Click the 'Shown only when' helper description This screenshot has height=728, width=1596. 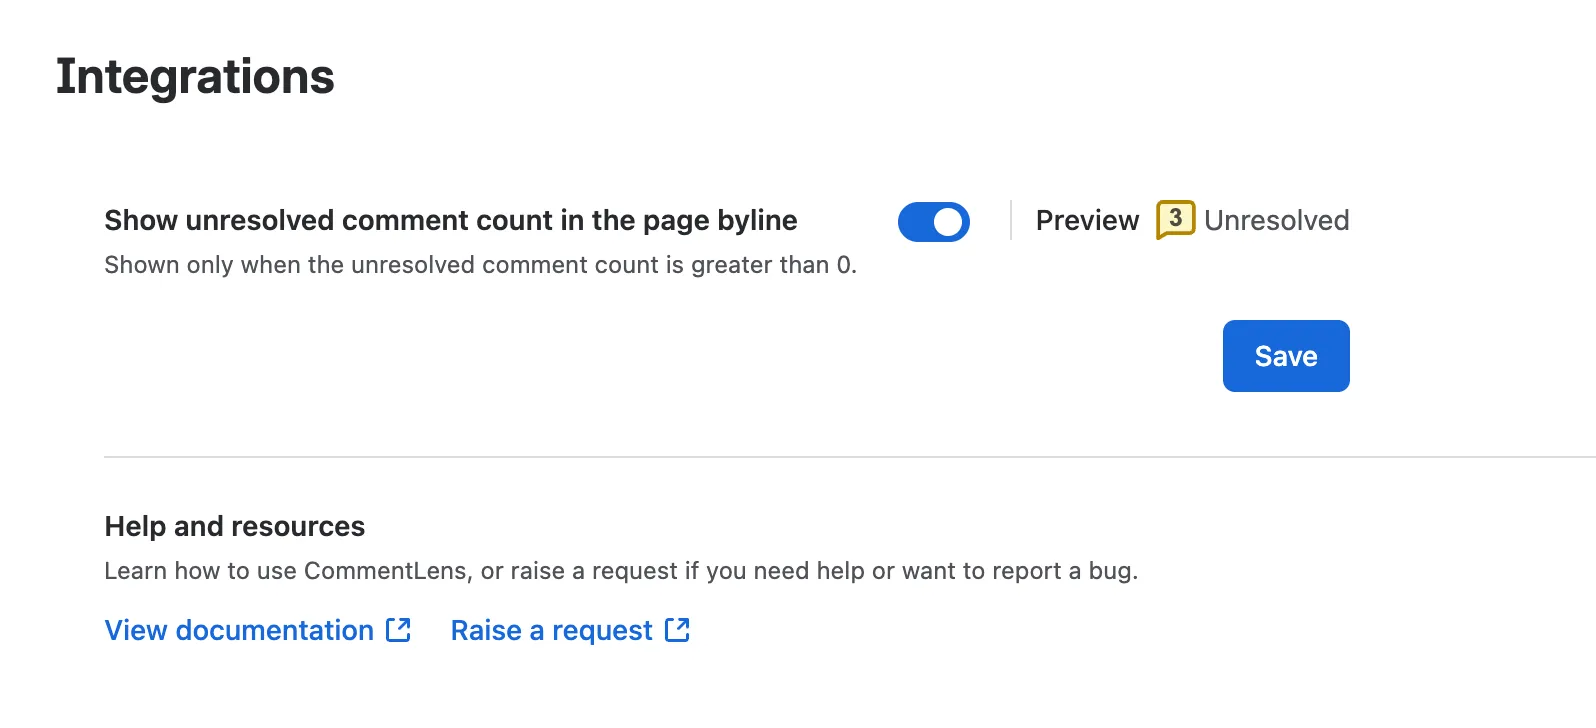point(481,265)
